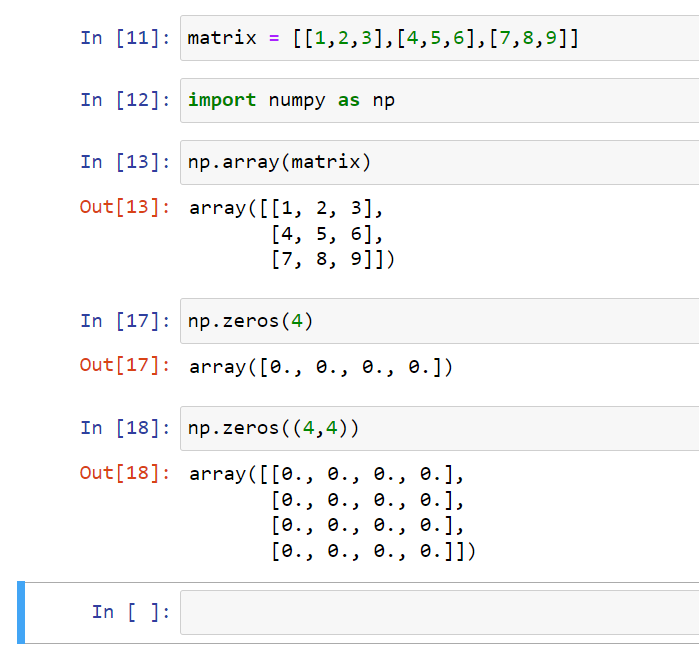The image size is (699, 665).
Task: Select the 'In [18]:' prompt label
Action: click(125, 428)
